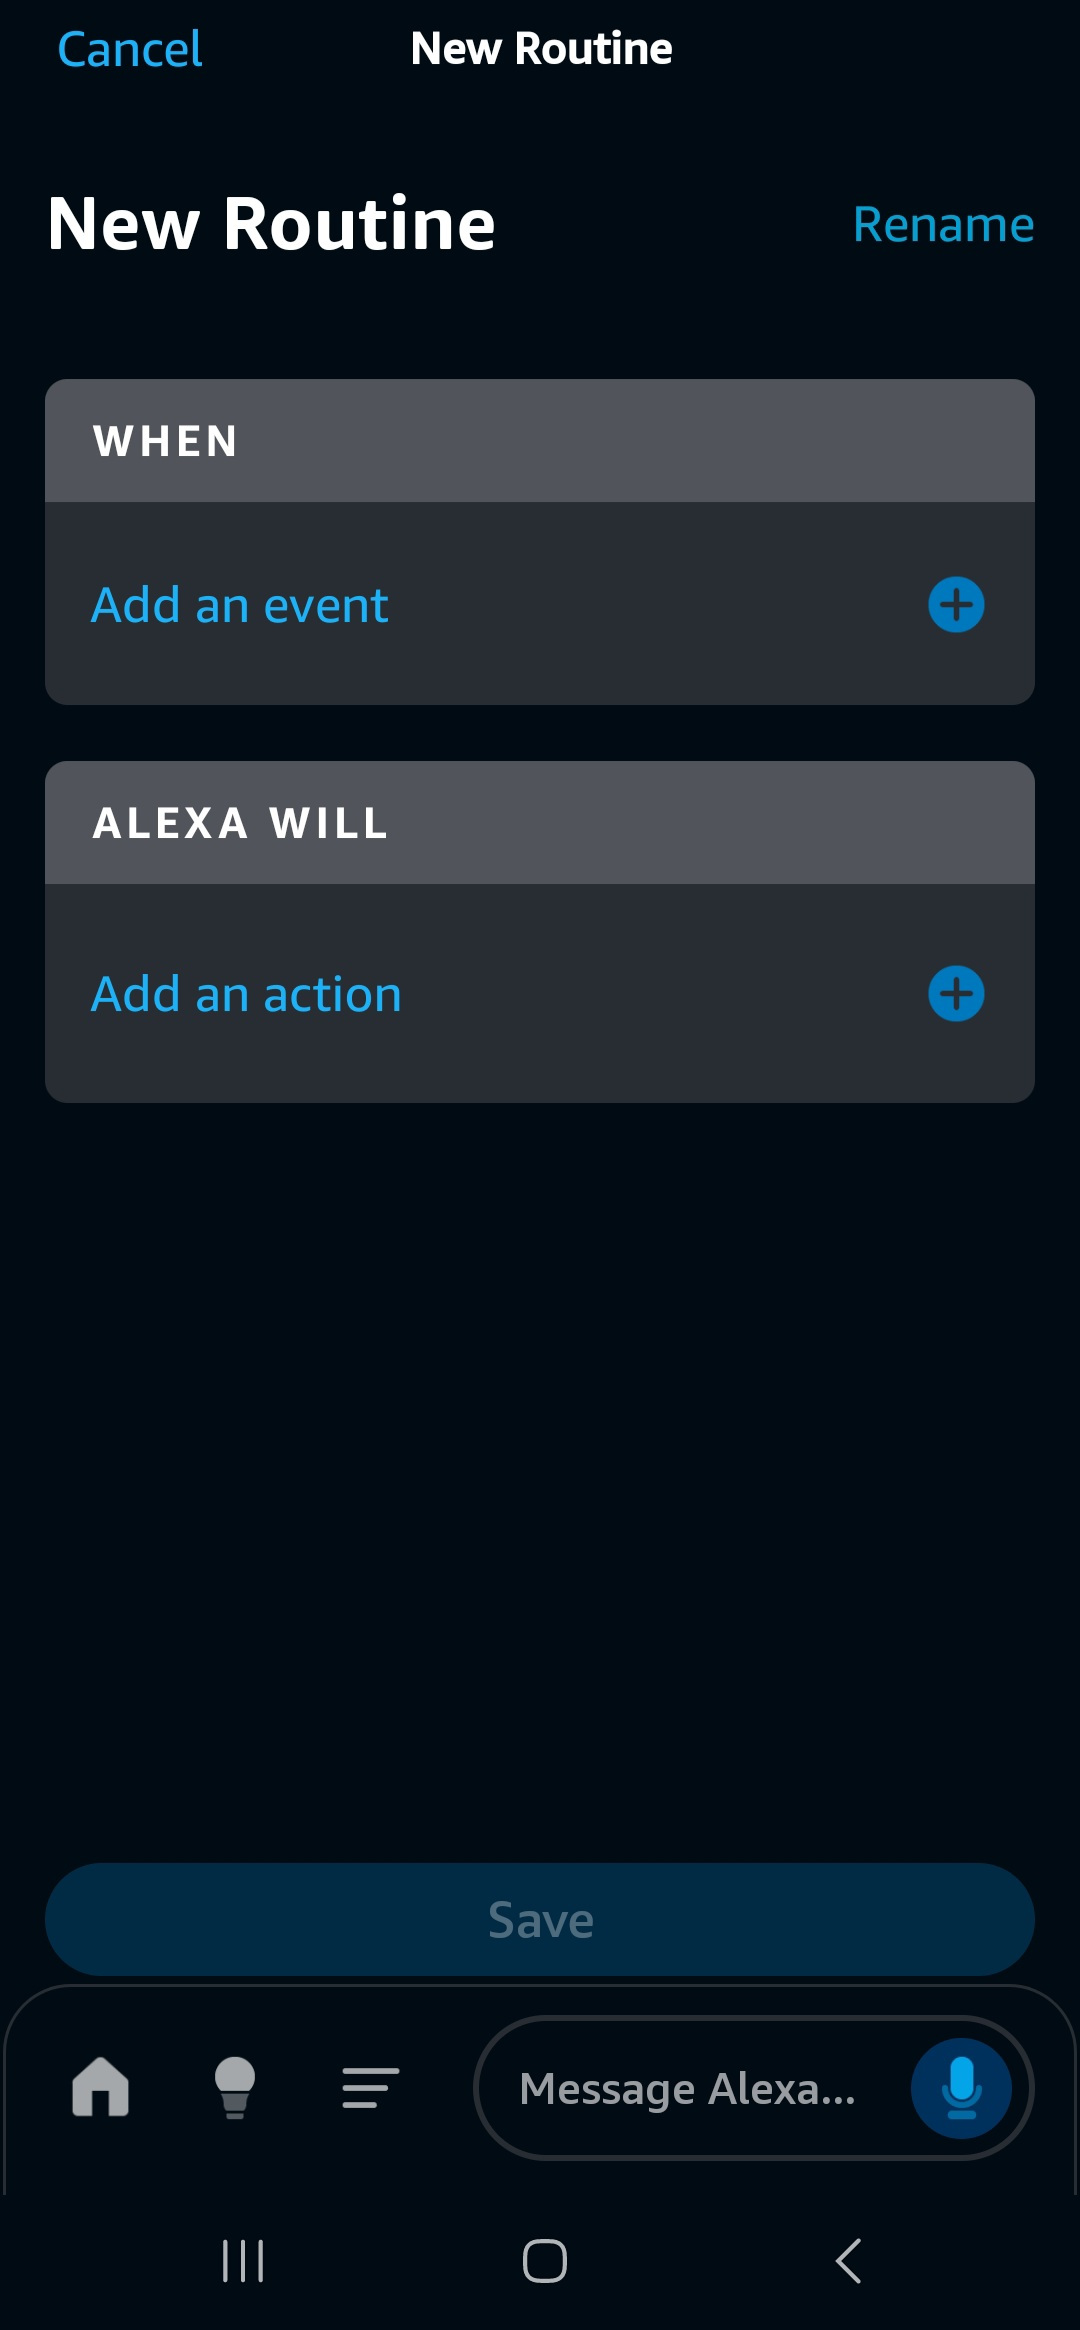Tap the WHEN section header
Screen dimensions: 1080x2330
[x=166, y=441]
